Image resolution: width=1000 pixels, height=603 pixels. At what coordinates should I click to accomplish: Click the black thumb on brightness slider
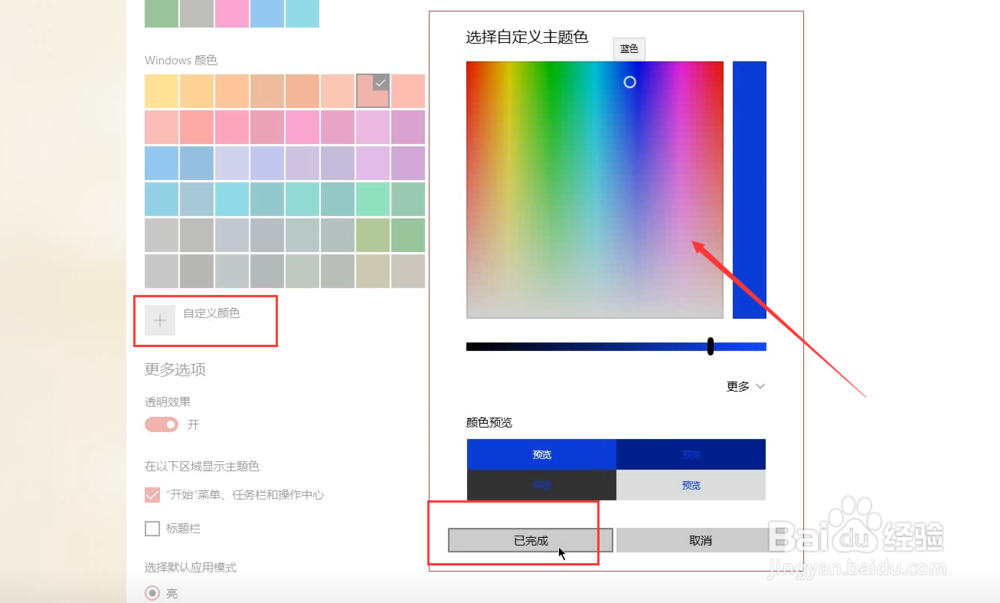(710, 346)
